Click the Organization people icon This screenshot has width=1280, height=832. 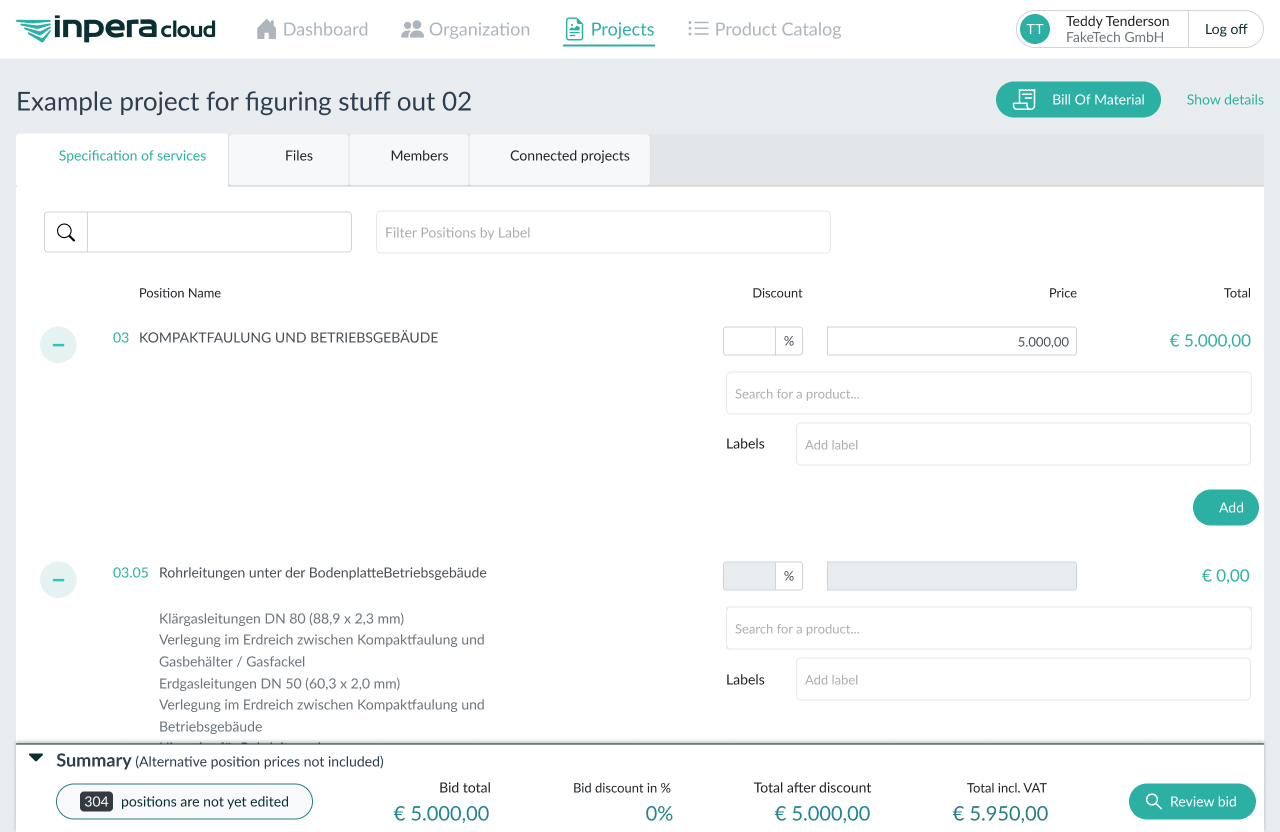coord(412,29)
